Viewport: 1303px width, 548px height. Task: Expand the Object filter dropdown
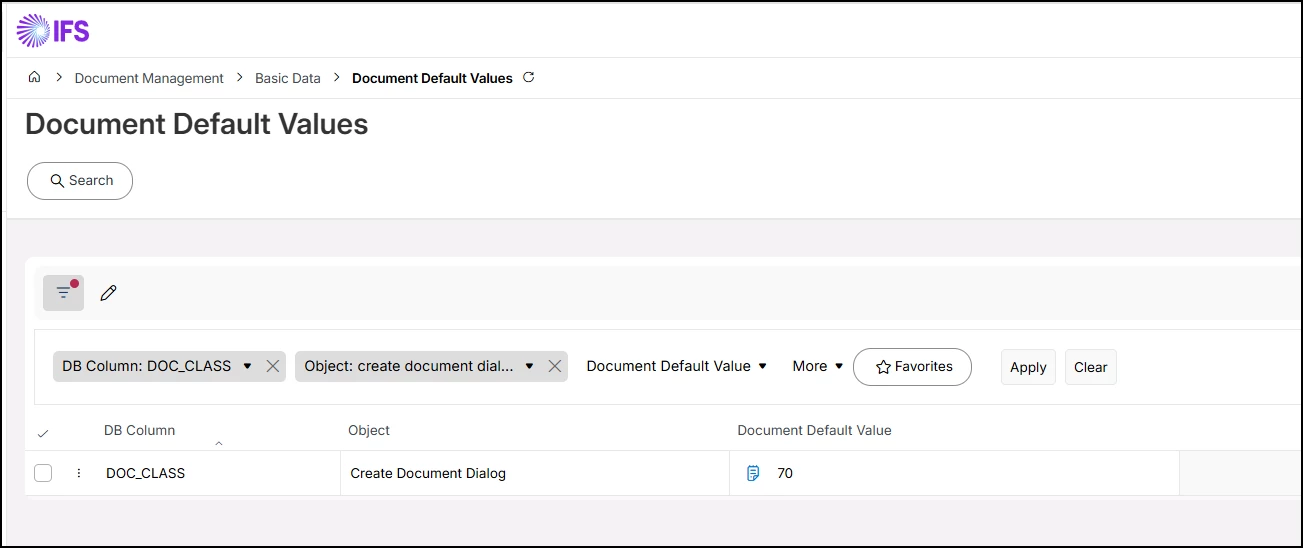point(529,367)
